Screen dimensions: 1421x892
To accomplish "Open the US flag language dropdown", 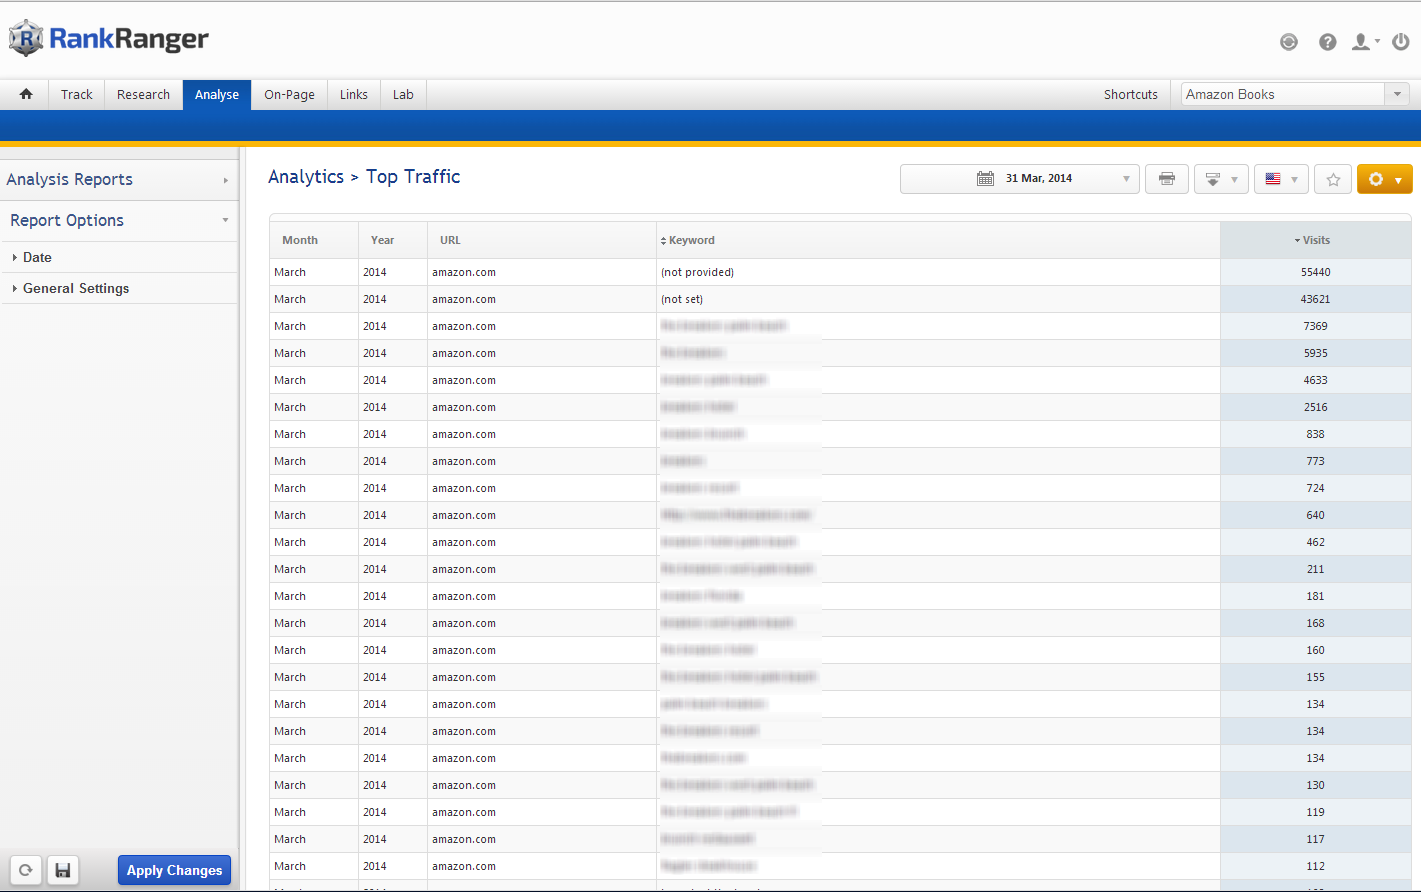I will point(1281,179).
